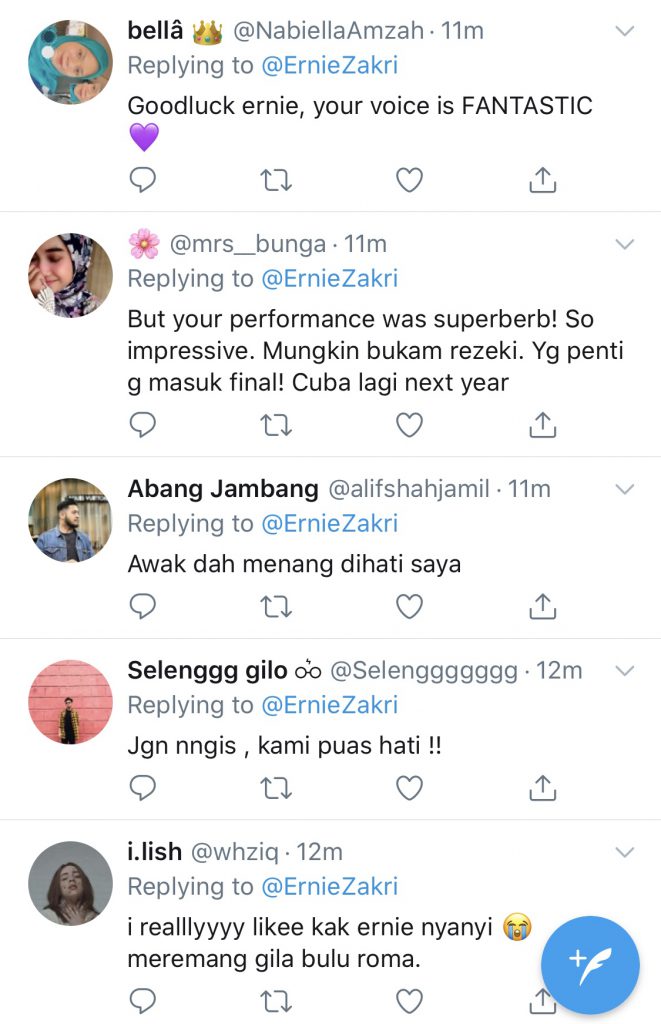Expand more options for @mrs__bunga's tweet
The image size is (661, 1024).
click(x=625, y=244)
